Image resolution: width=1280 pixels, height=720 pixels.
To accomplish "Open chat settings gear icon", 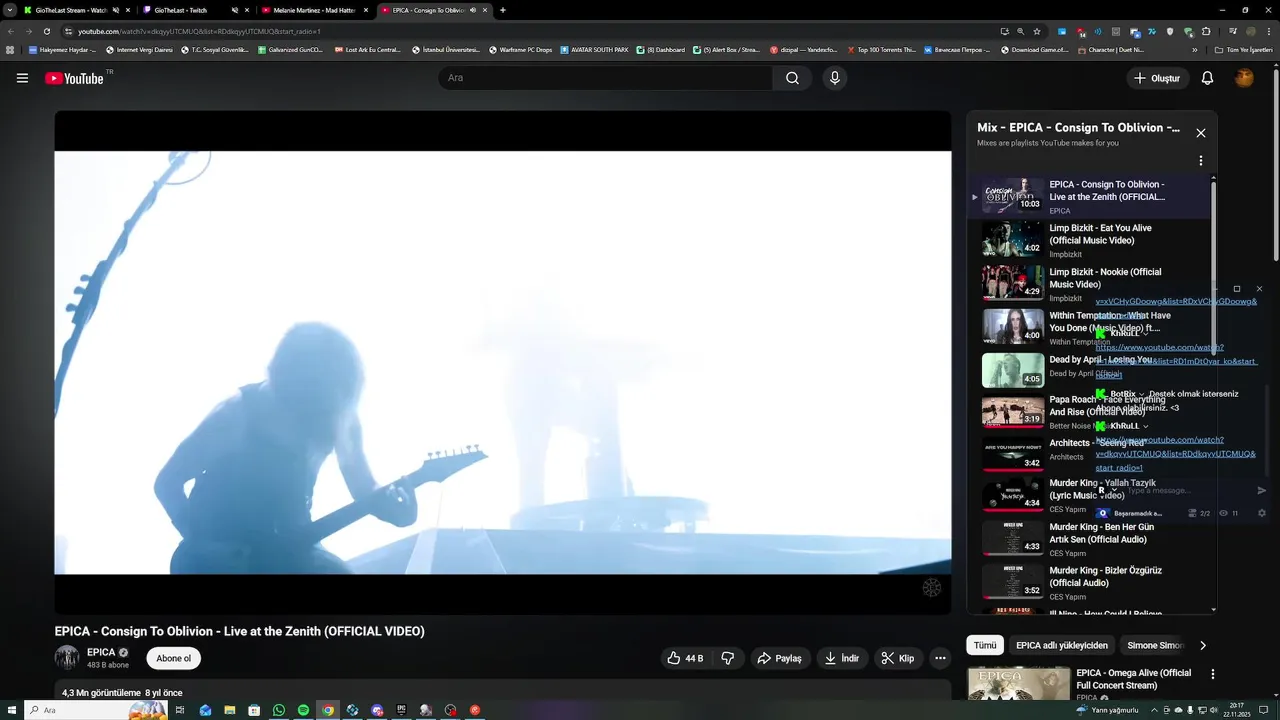I will click(1261, 513).
